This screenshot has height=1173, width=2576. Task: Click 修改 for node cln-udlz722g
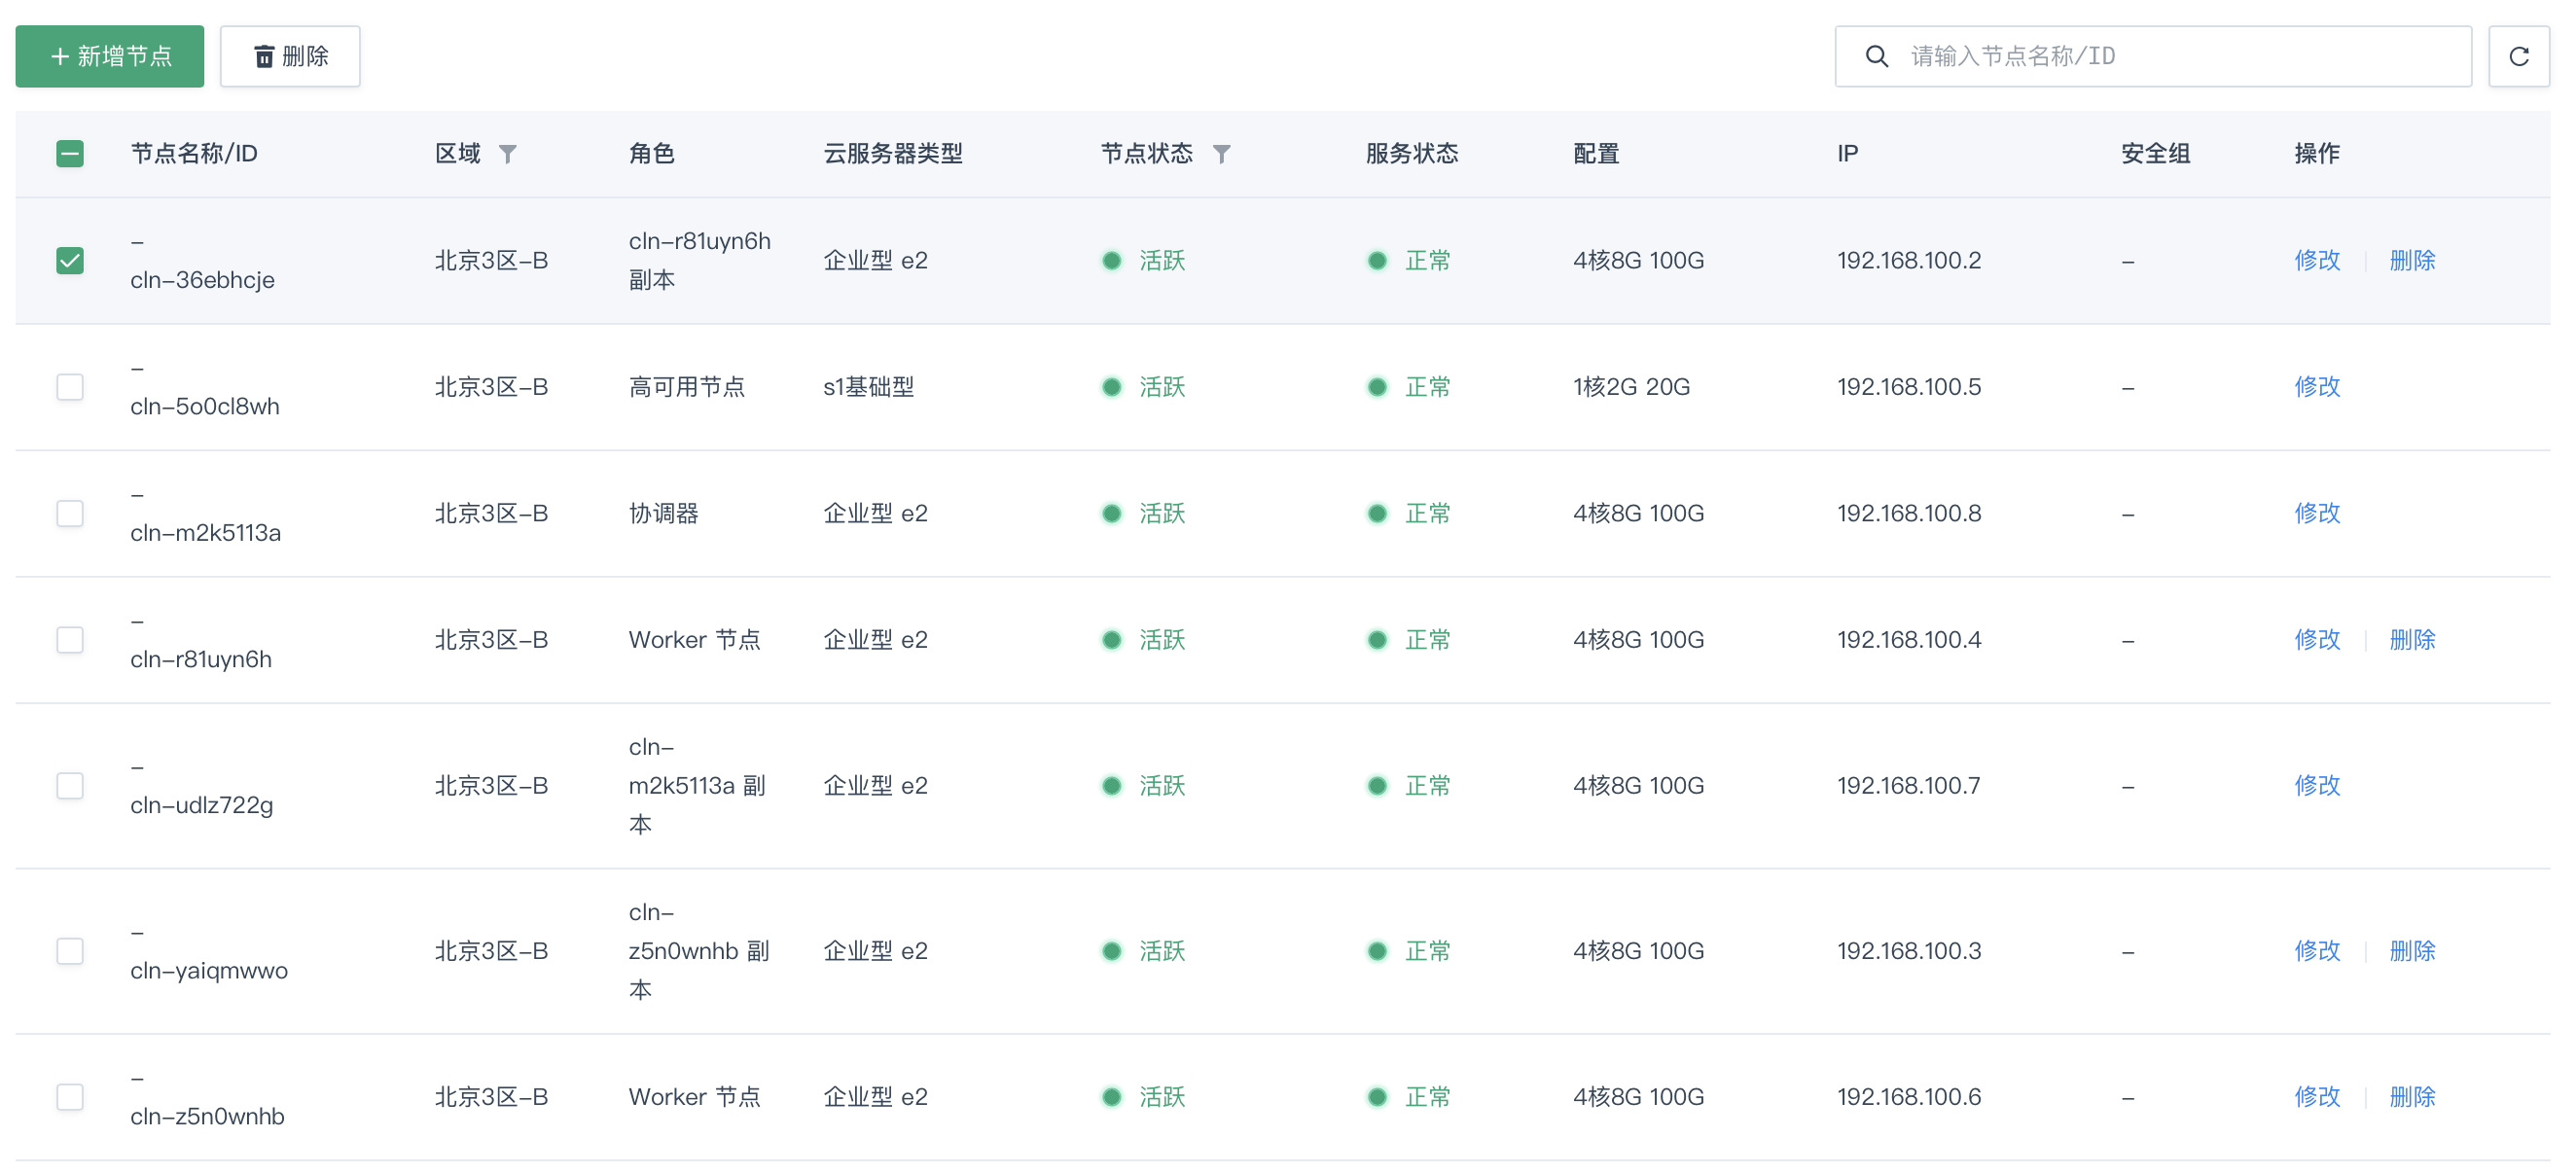2317,786
